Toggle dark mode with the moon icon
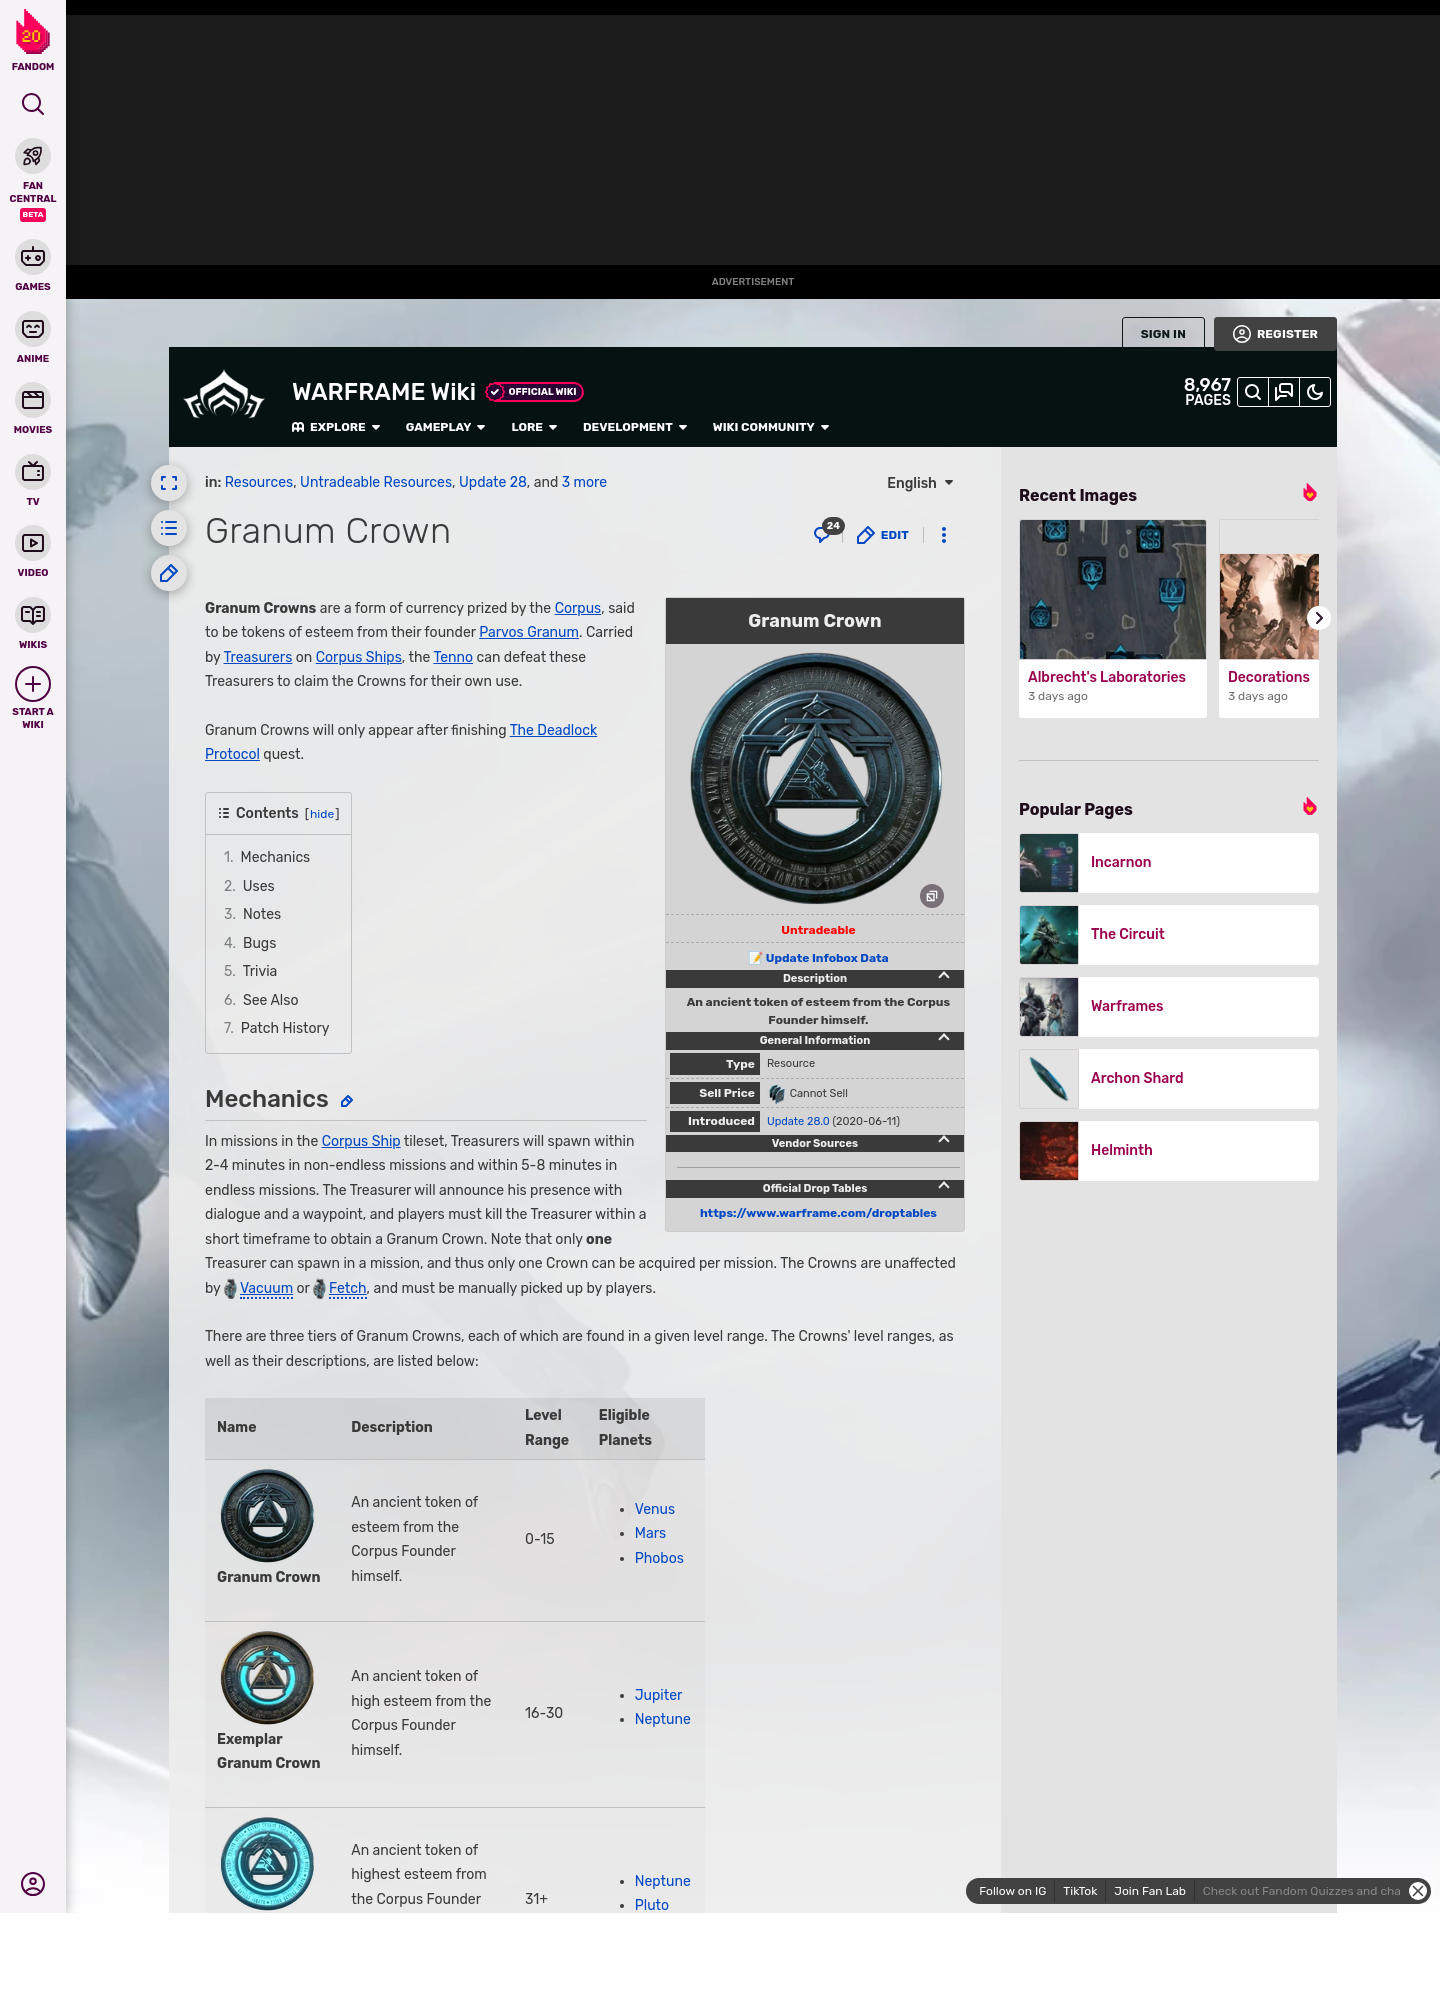Screen dimensions: 1440x2000 click(x=1315, y=392)
